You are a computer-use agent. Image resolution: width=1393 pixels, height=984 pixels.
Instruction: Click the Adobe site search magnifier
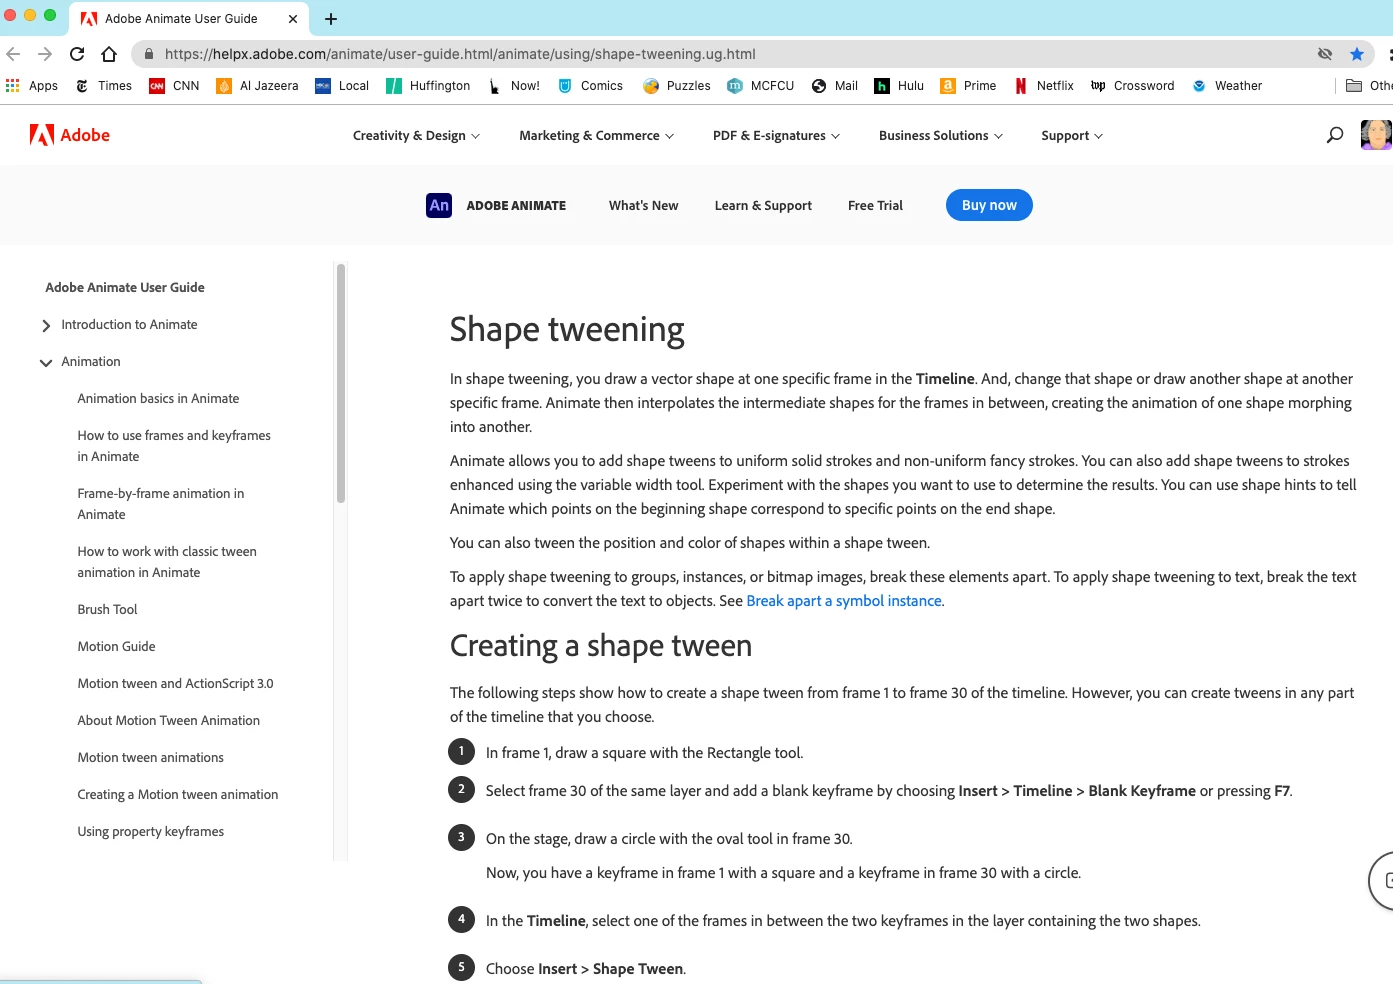pyautogui.click(x=1335, y=135)
